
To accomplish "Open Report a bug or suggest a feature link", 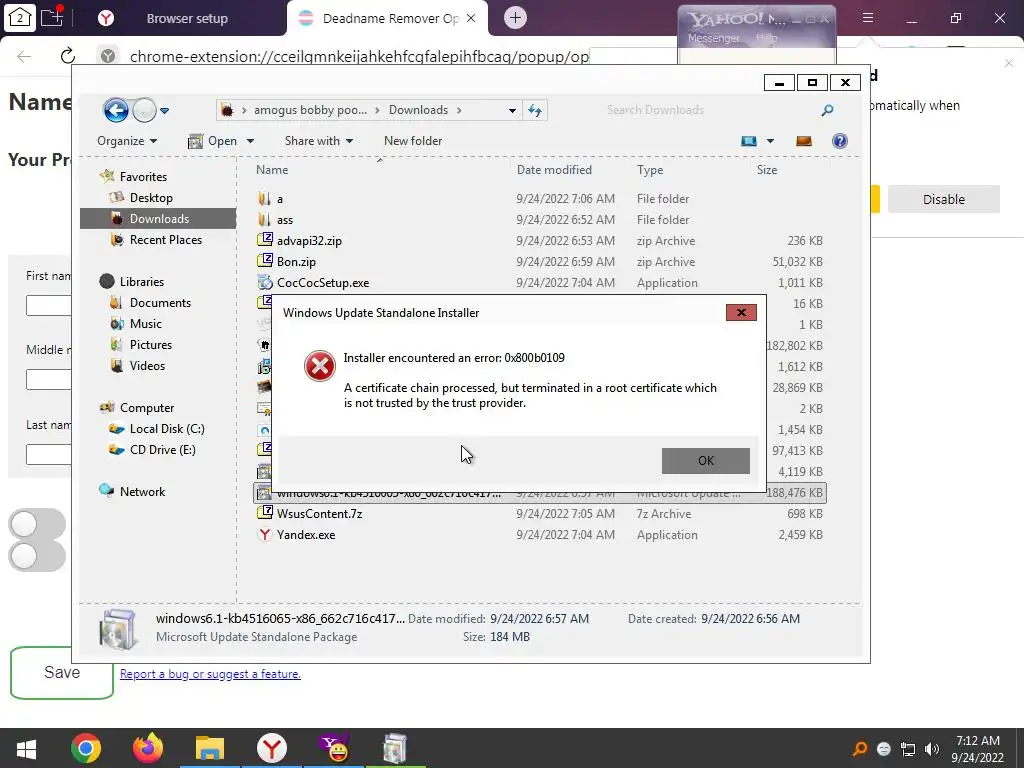I will pos(210,674).
